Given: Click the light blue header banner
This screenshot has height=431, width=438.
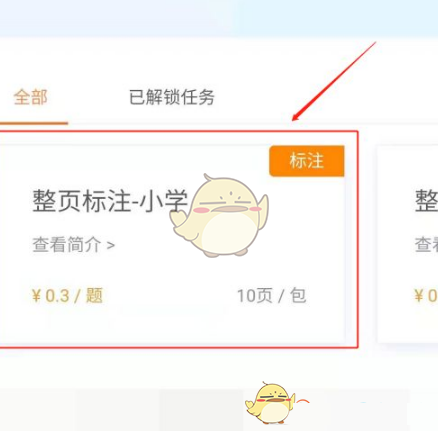Looking at the screenshot, I should 219,18.
